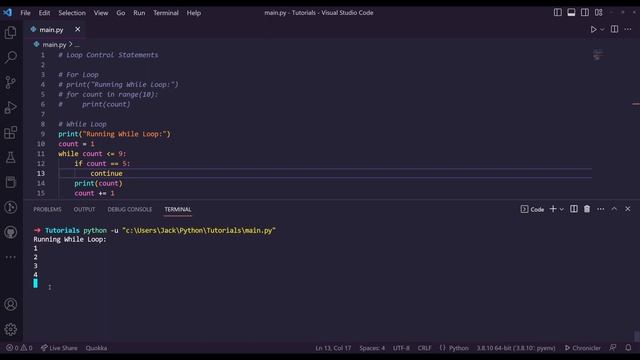
Task: Open errors and warnings status item
Action: pyautogui.click(x=19, y=348)
